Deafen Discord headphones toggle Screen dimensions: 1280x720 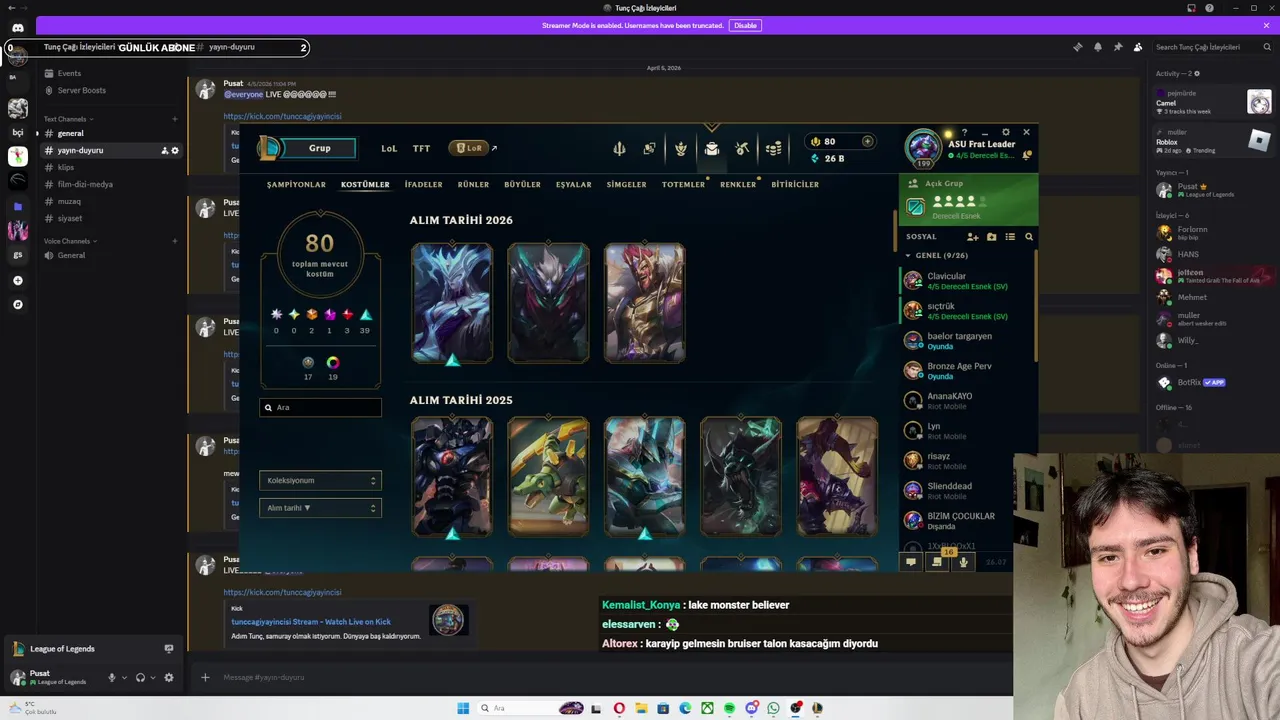[140, 677]
